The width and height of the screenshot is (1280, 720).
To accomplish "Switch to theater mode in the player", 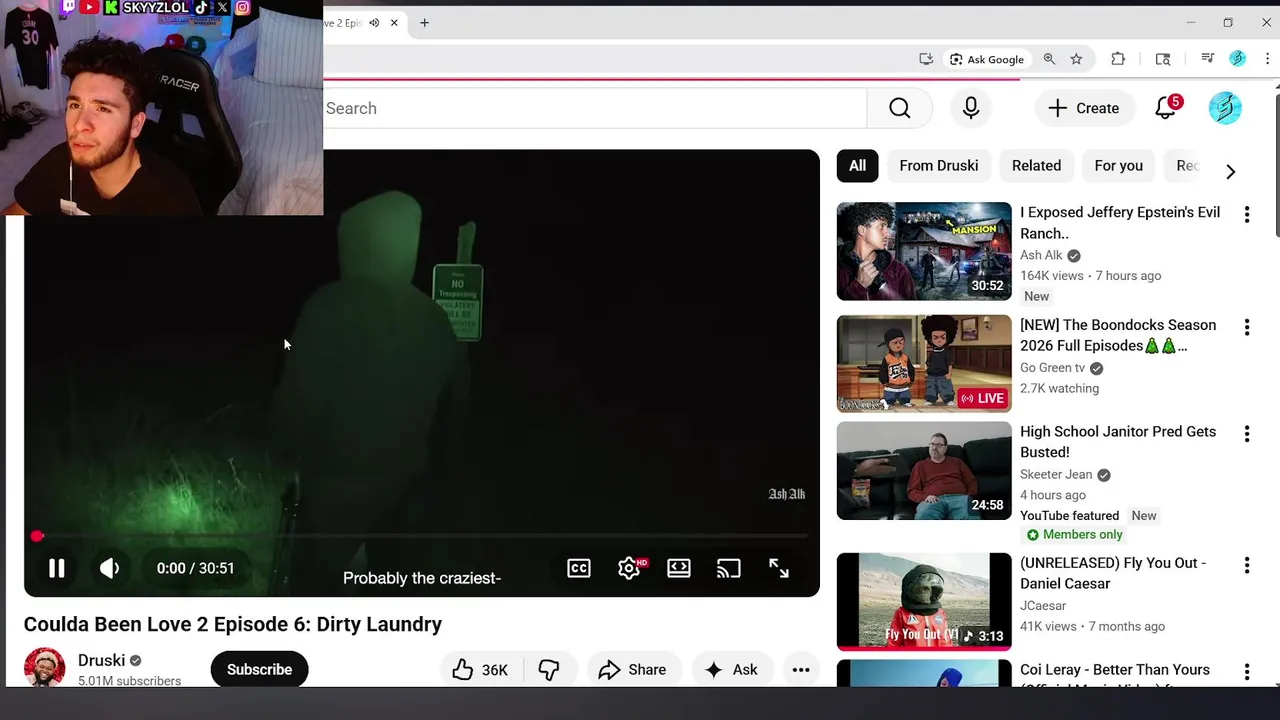I will 679,568.
